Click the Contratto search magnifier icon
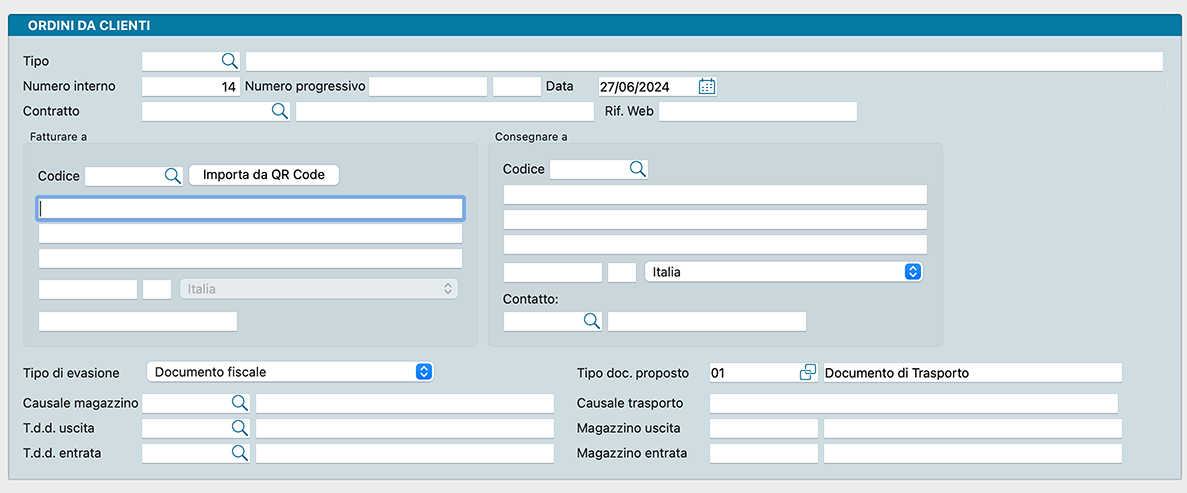Viewport: 1187px width, 493px height. click(279, 111)
